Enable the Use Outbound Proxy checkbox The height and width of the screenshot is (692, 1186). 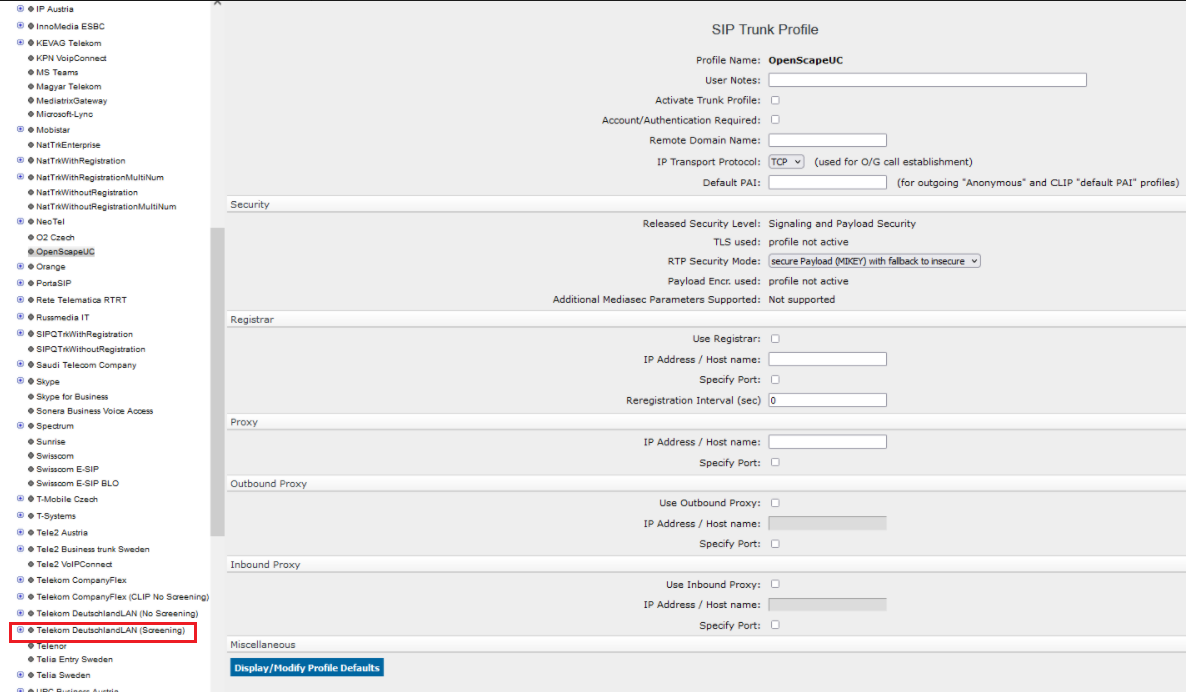[x=775, y=503]
